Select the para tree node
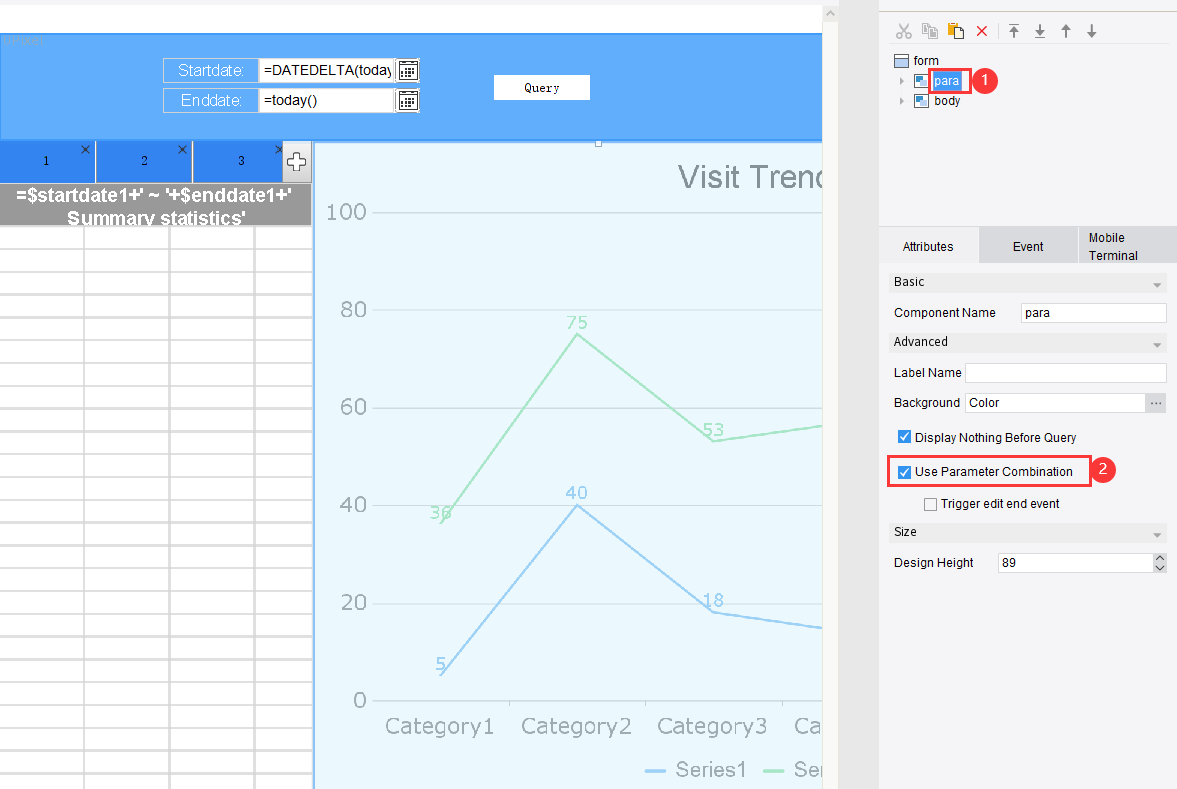Screen dimensions: 1177x789 pos(947,80)
